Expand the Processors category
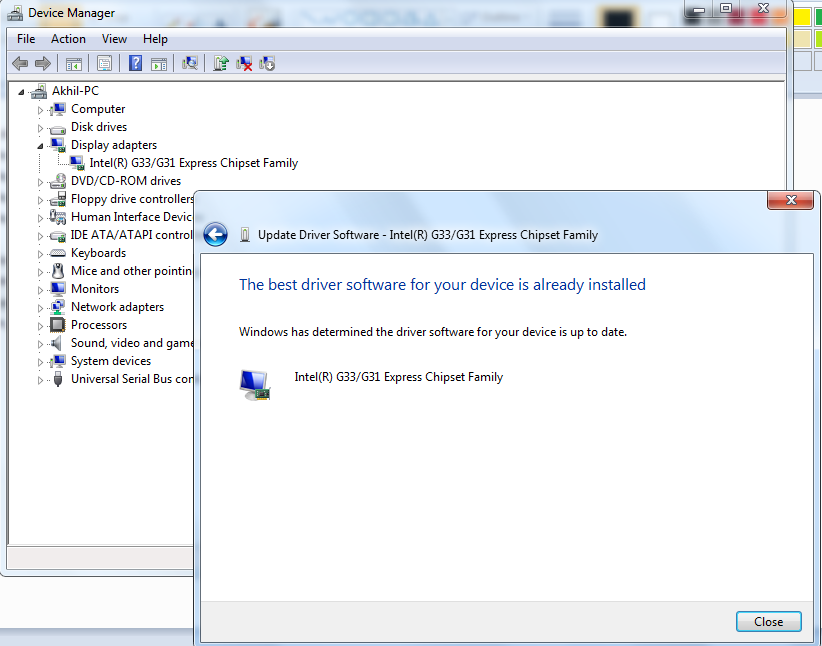The image size is (822, 646). (x=40, y=326)
